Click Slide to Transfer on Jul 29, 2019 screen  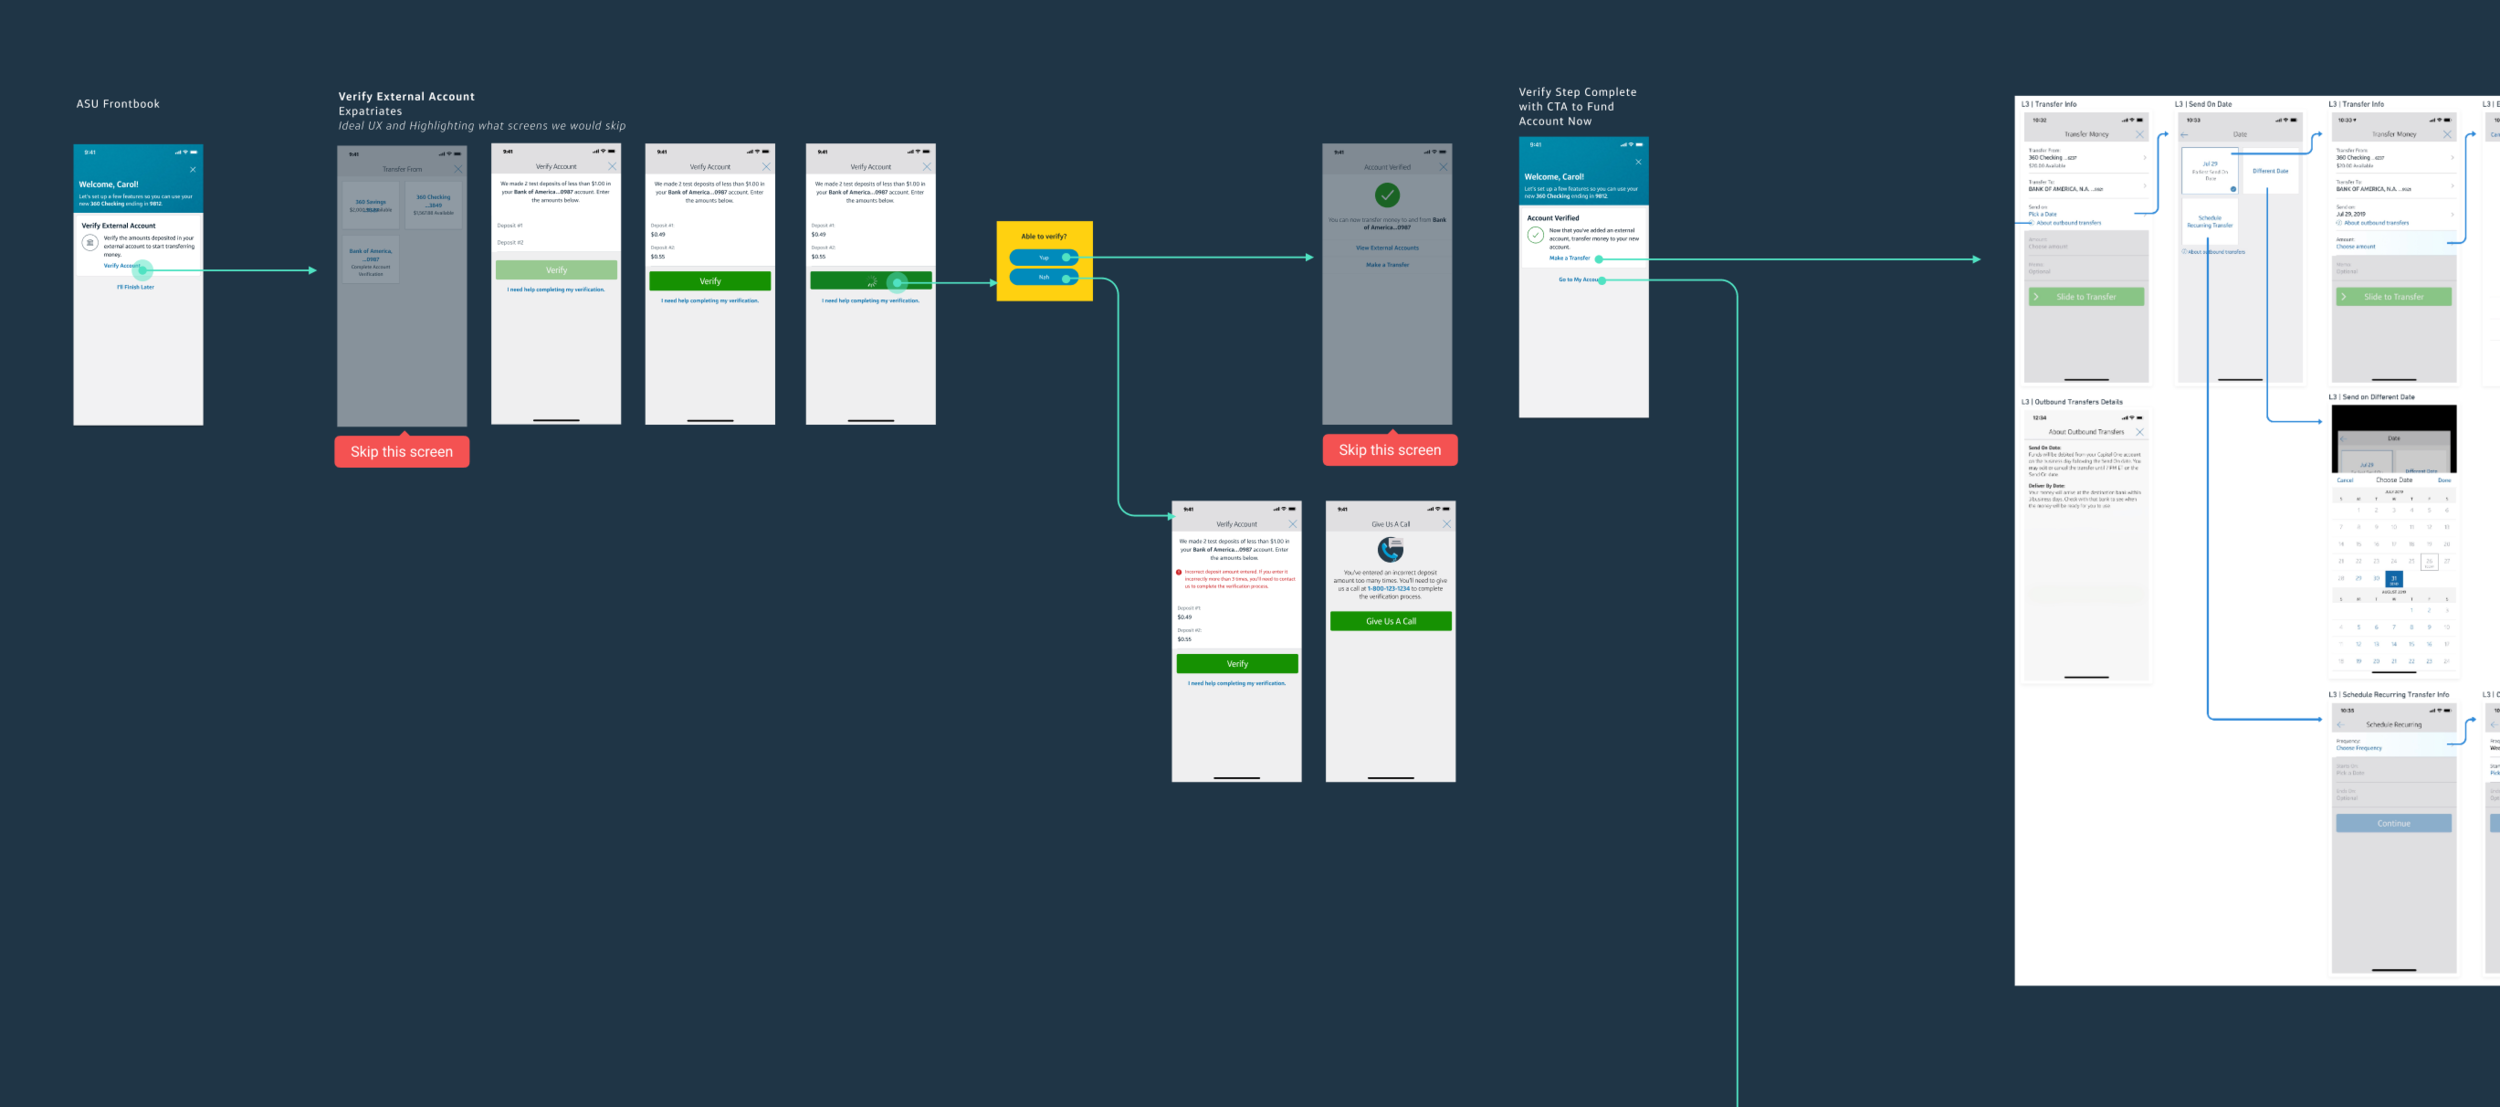(2394, 297)
